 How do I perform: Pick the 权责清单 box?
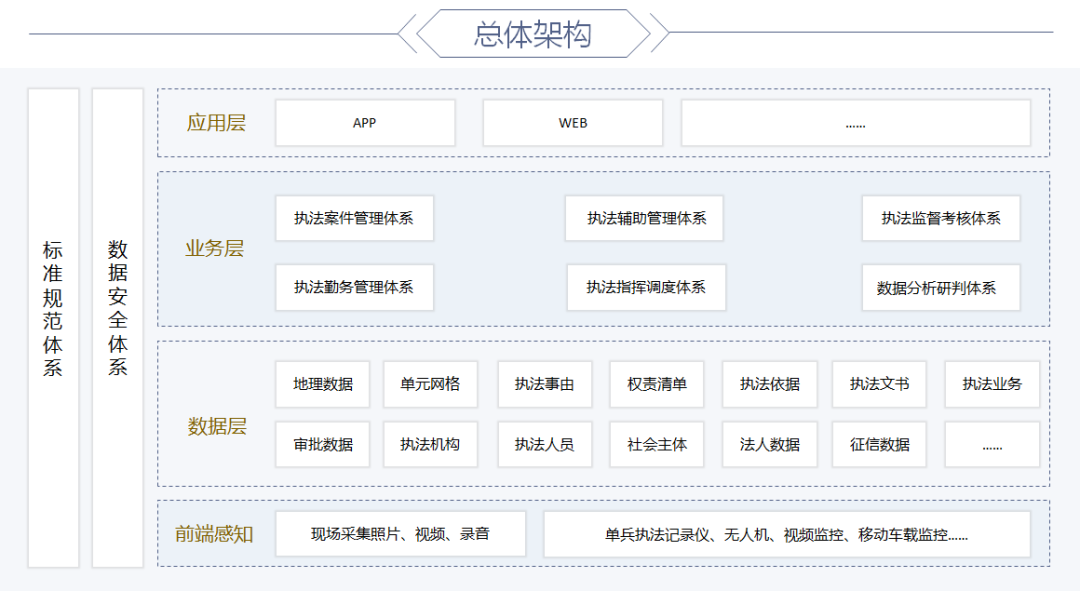tap(657, 384)
